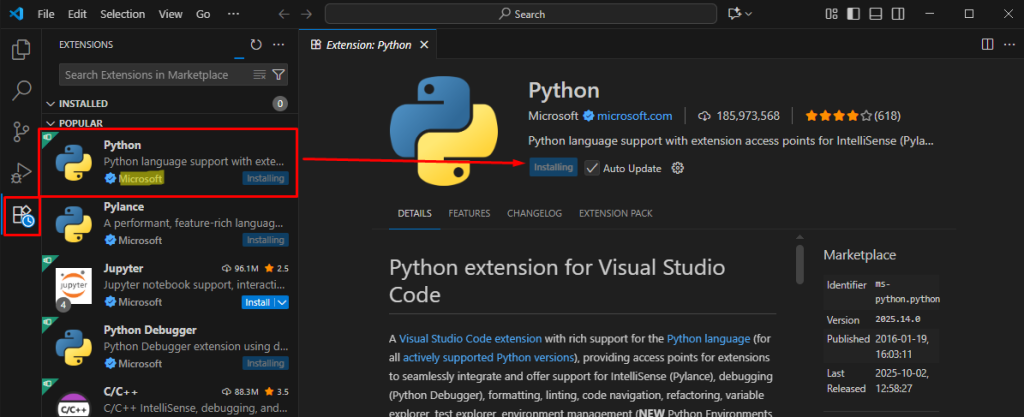
Task: Open the Selection menu
Action: click(x=122, y=15)
